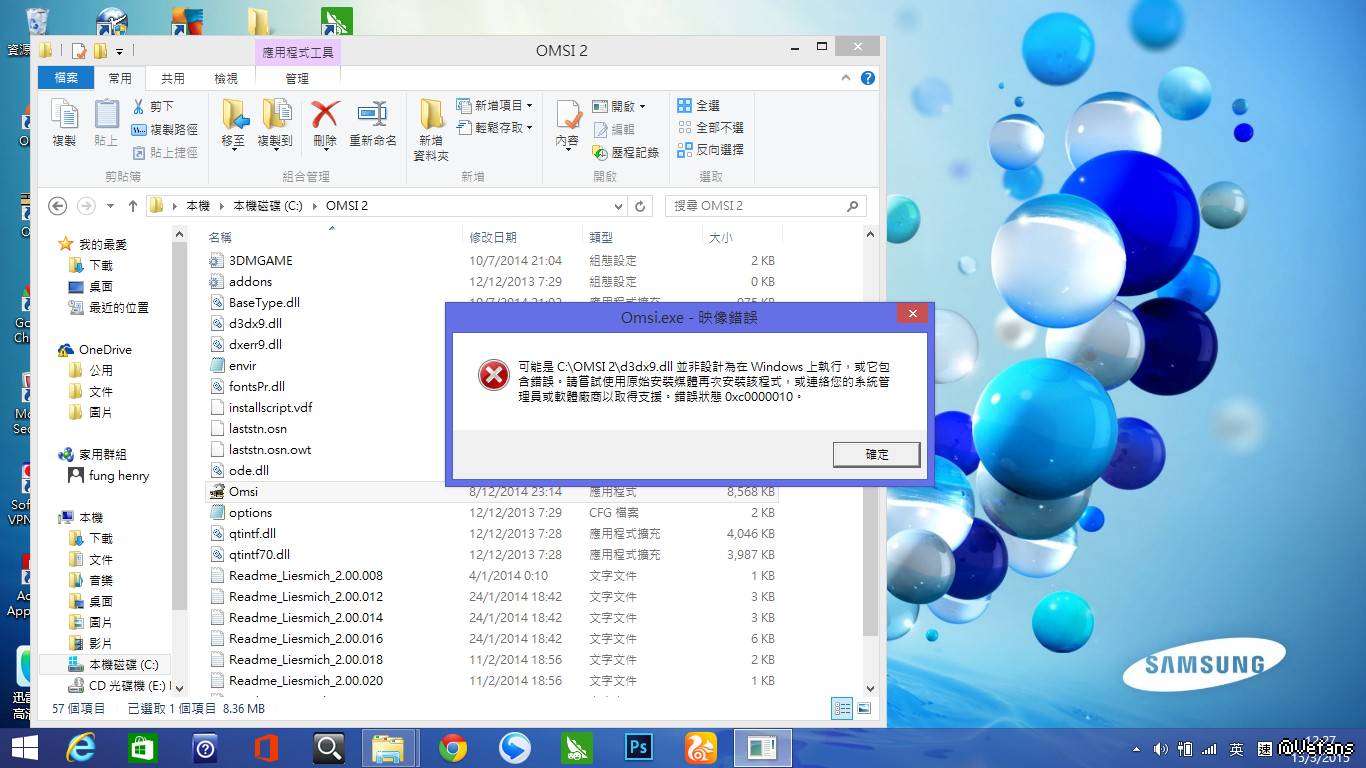
Task: Select OneDrive in the navigation pane
Action: click(105, 349)
